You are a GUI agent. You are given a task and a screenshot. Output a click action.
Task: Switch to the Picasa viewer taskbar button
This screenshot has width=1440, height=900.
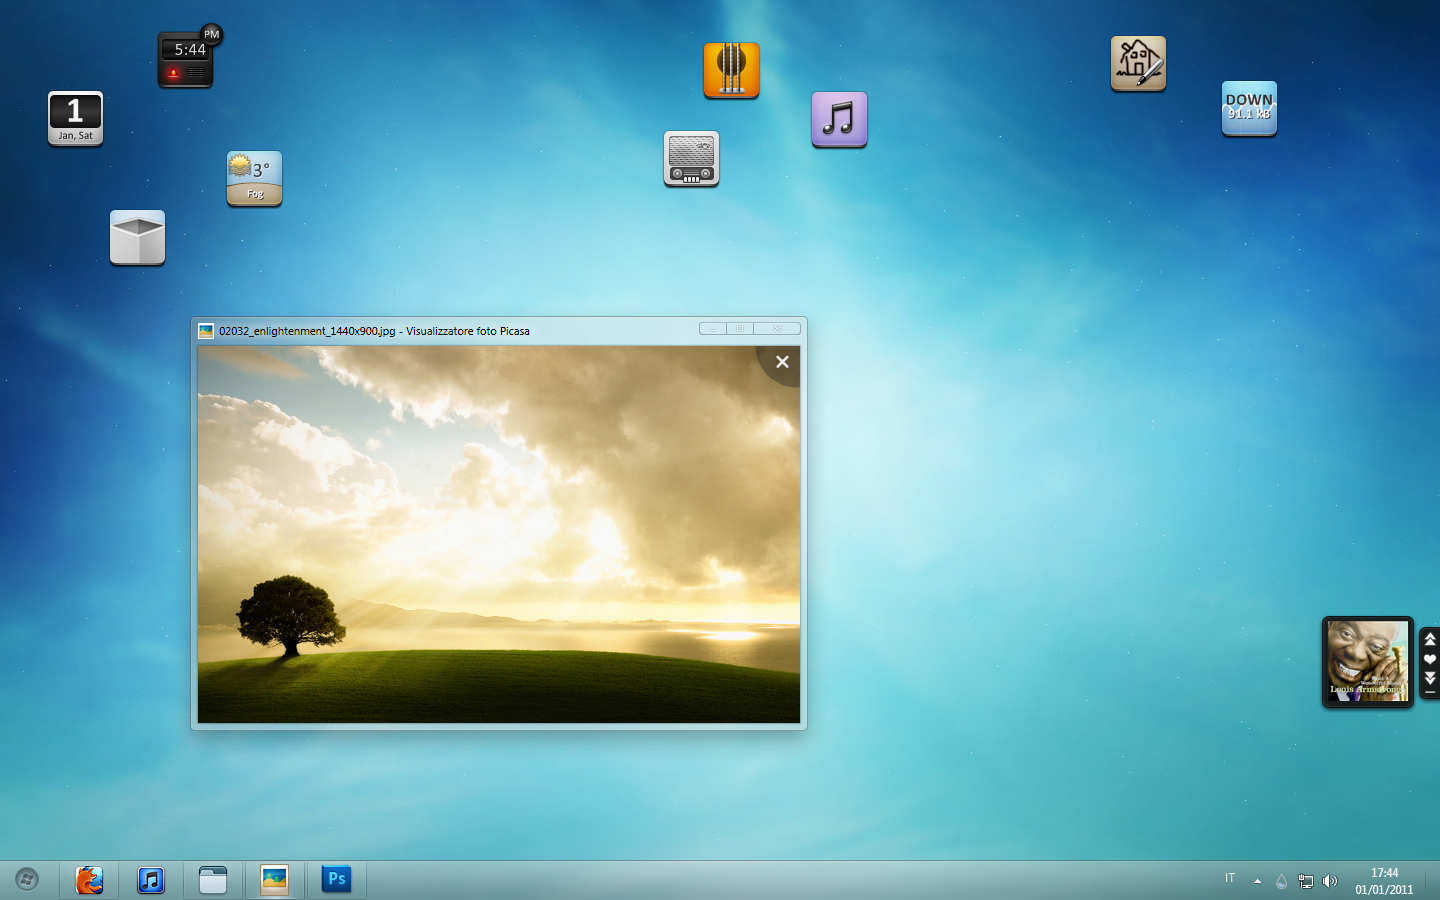(x=275, y=880)
